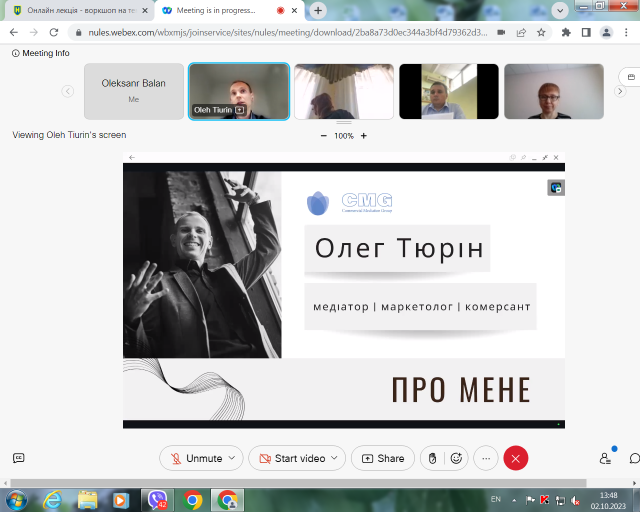This screenshot has height=512, width=640.
Task: Open the tab search dropdown
Action: click(560, 11)
